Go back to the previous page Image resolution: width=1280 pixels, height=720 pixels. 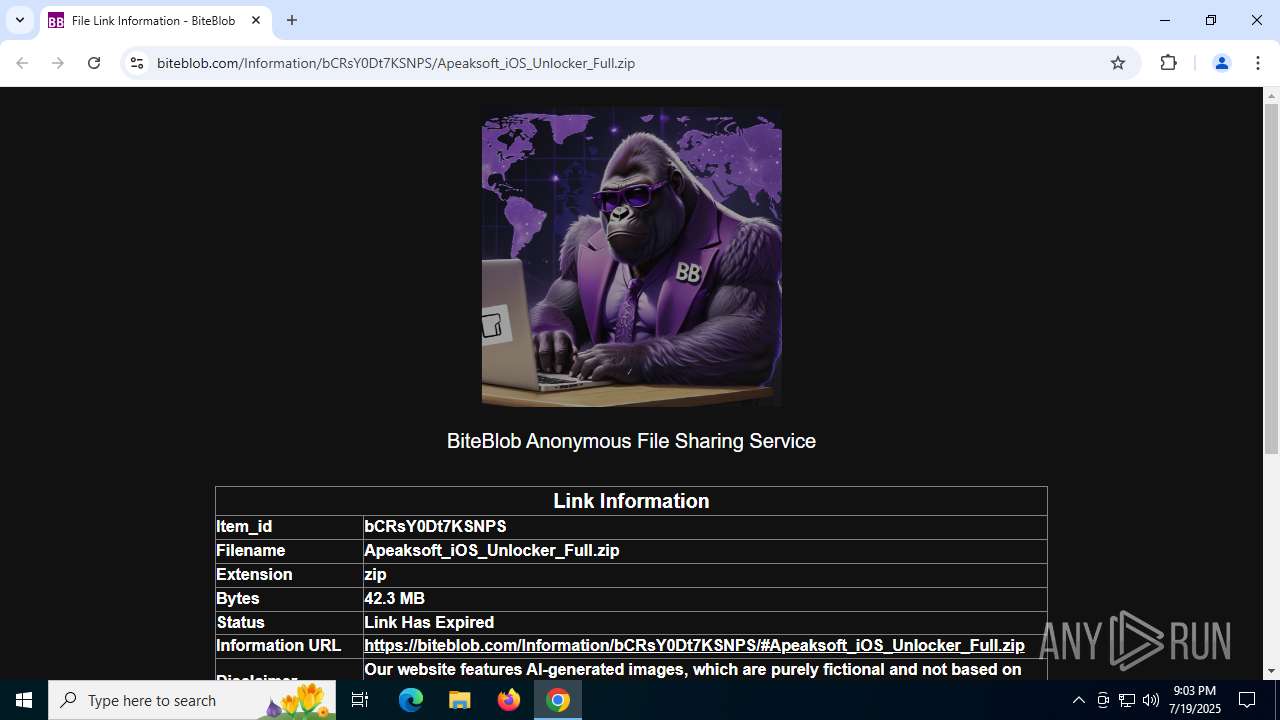[x=22, y=63]
